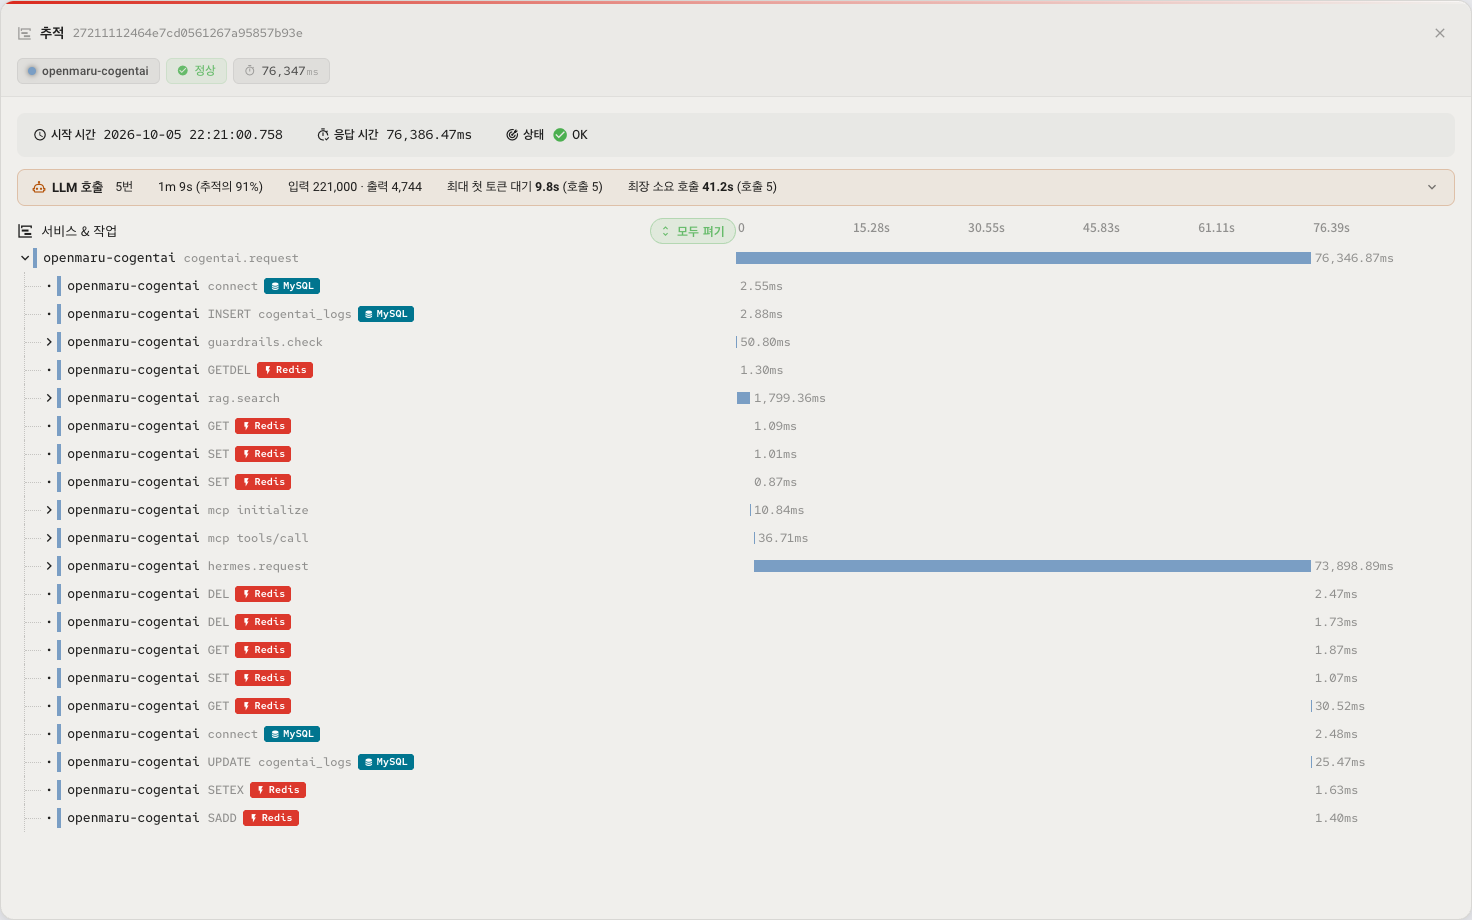Image resolution: width=1472 pixels, height=920 pixels.
Task: Click the hermes.request timeline bar
Action: (x=1032, y=566)
